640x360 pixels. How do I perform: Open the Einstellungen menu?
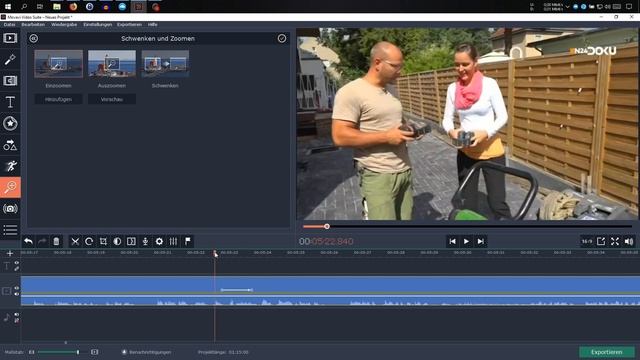coord(98,24)
